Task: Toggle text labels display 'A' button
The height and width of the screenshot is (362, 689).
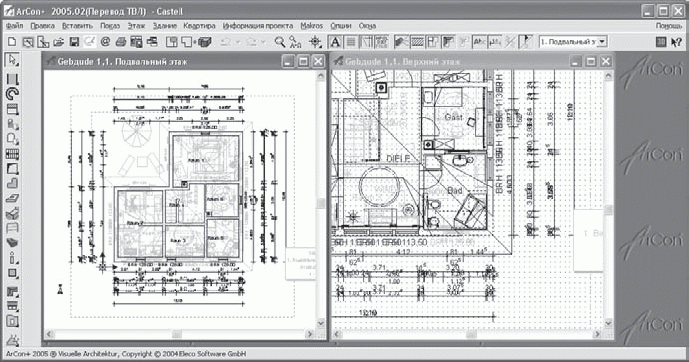Action: click(335, 42)
